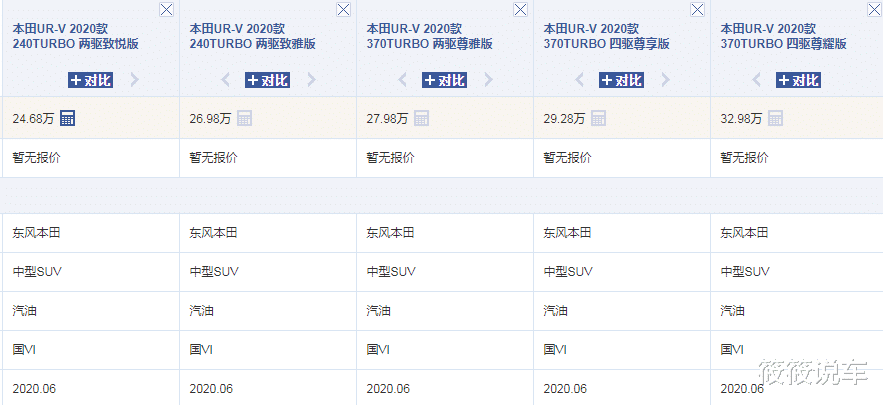Open the calculator icon beside 26.98万
Image resolution: width=883 pixels, height=405 pixels.
[244, 118]
